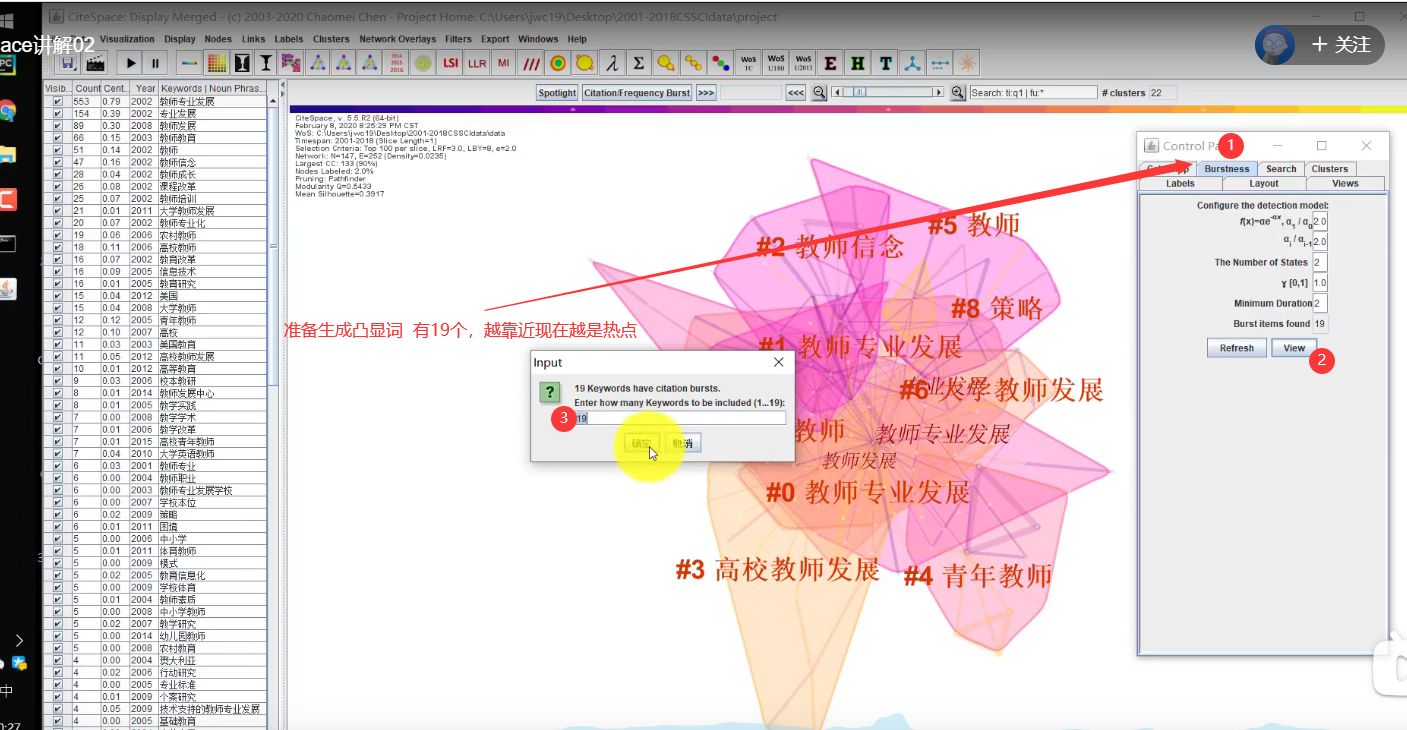This screenshot has height=730, width=1407.
Task: Open the Filters menu
Action: (x=458, y=39)
